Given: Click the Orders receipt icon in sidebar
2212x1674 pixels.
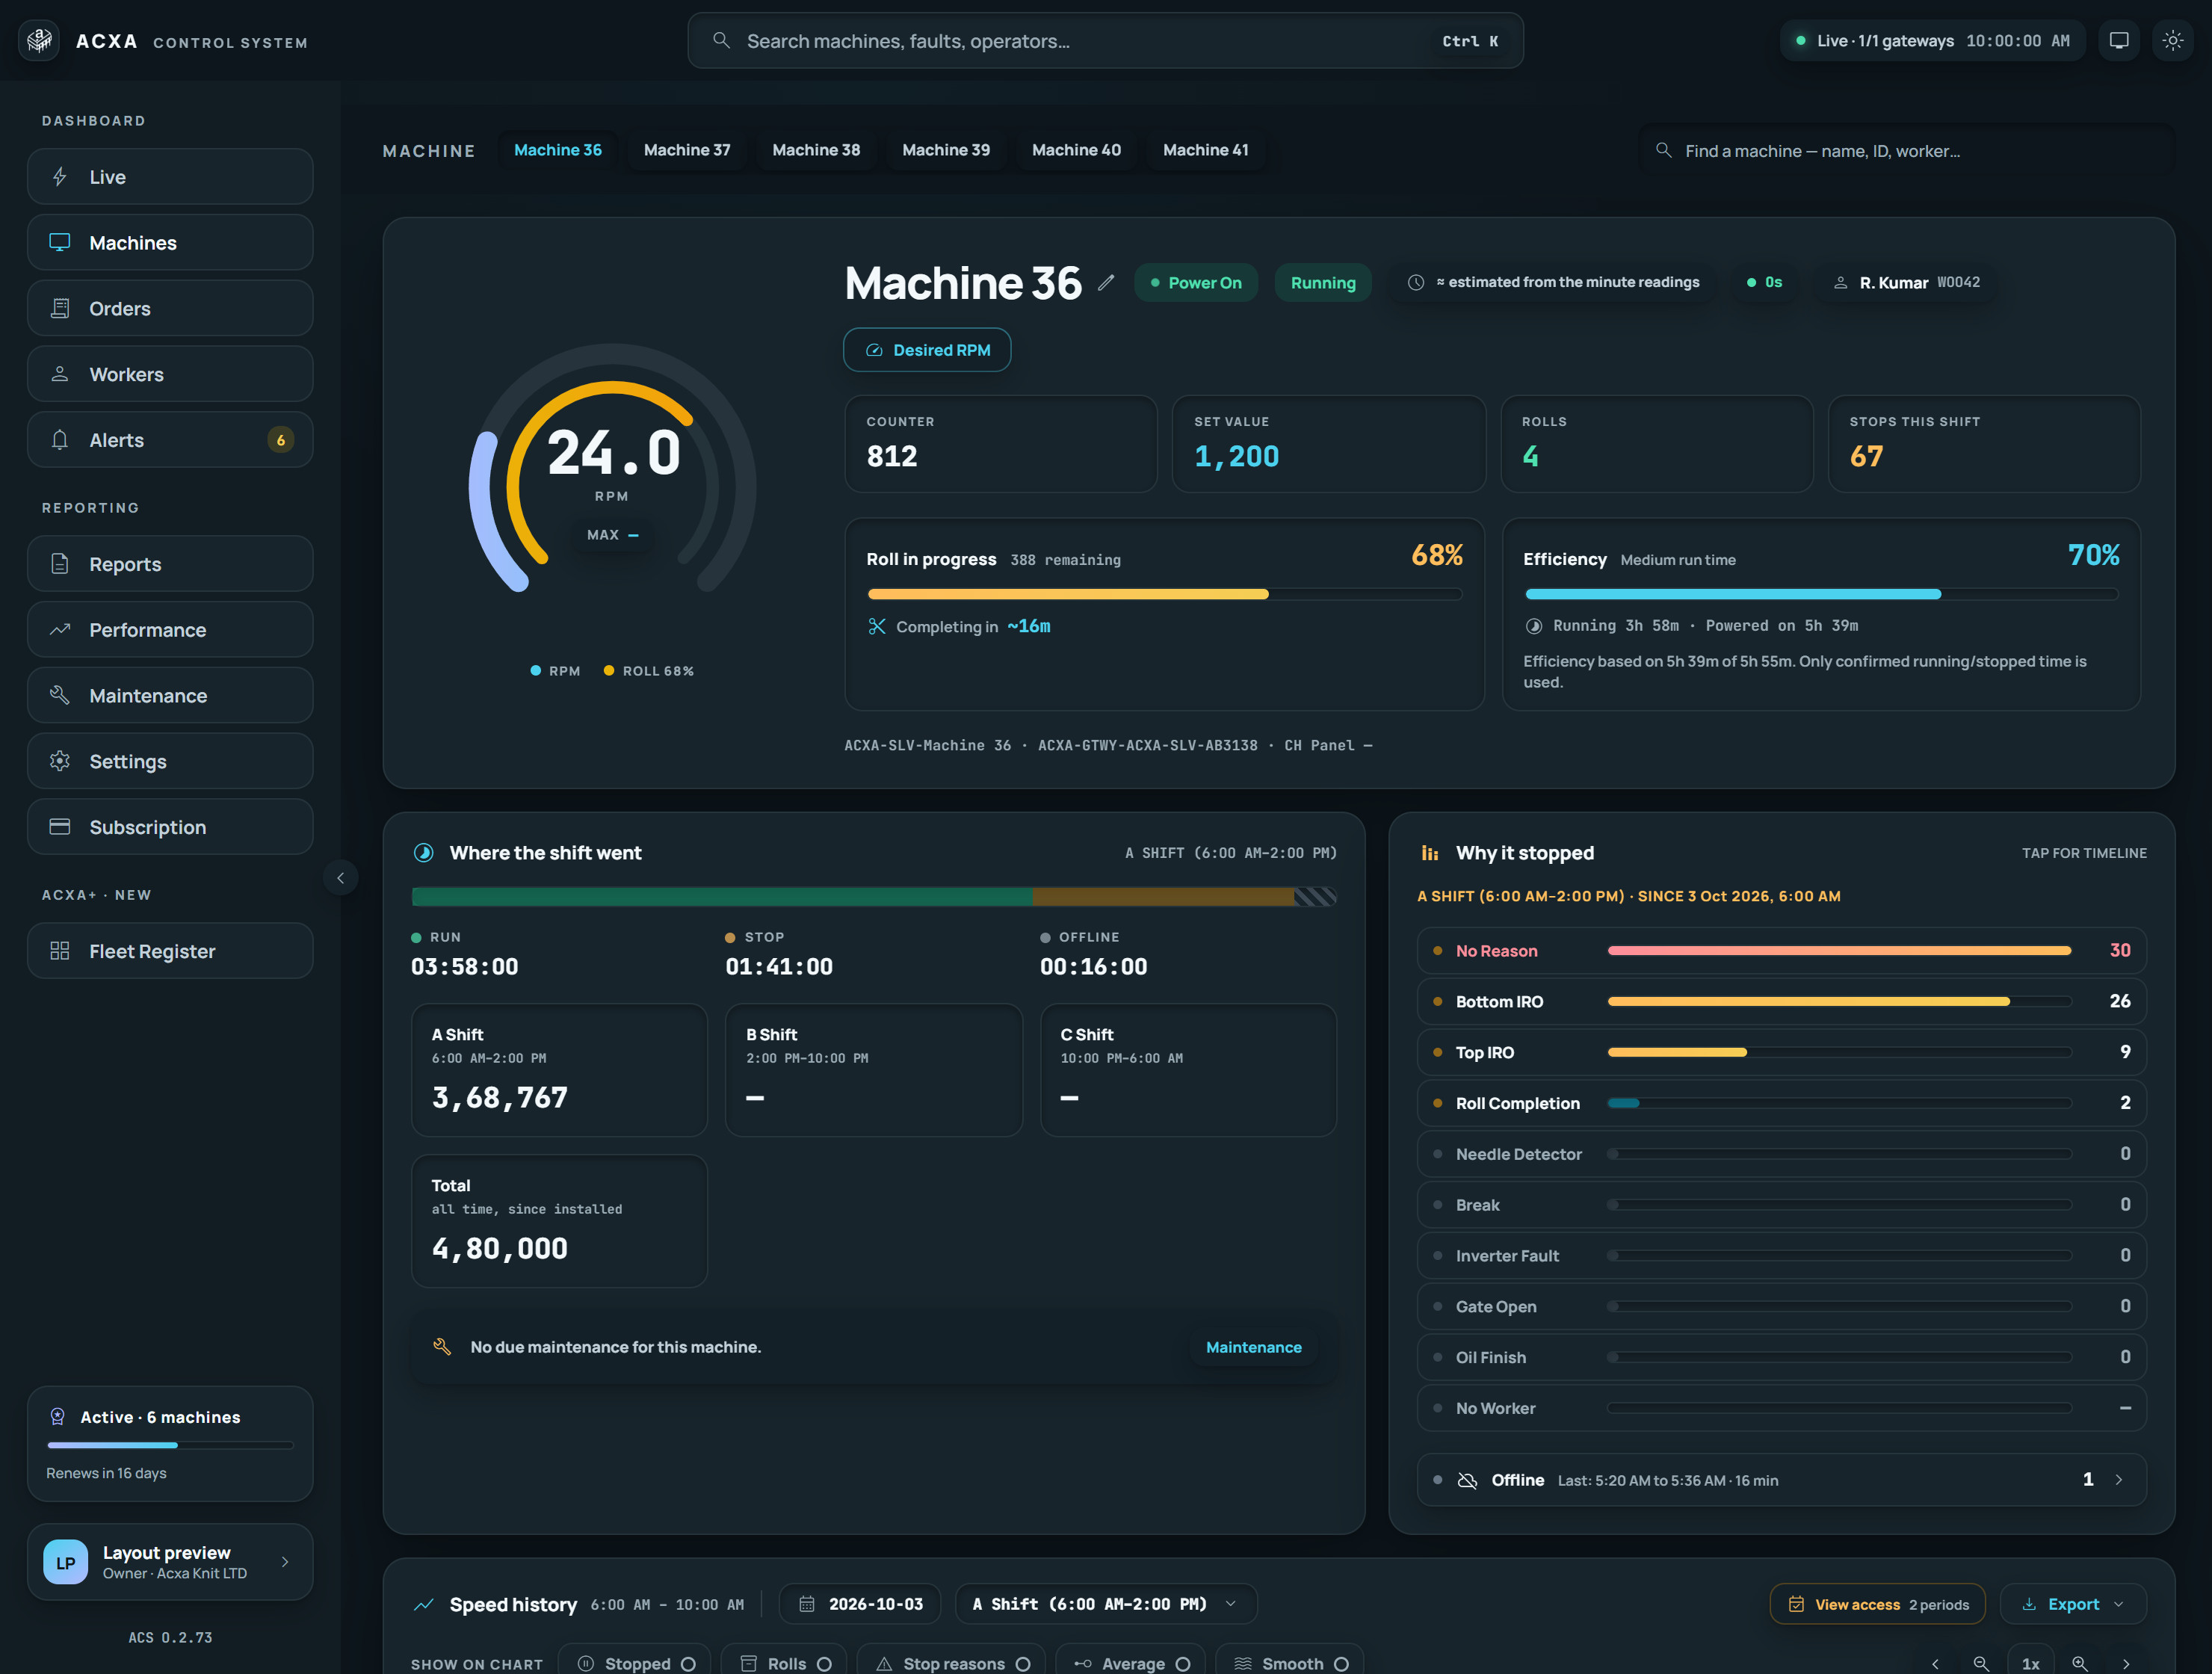Looking at the screenshot, I should (60, 308).
